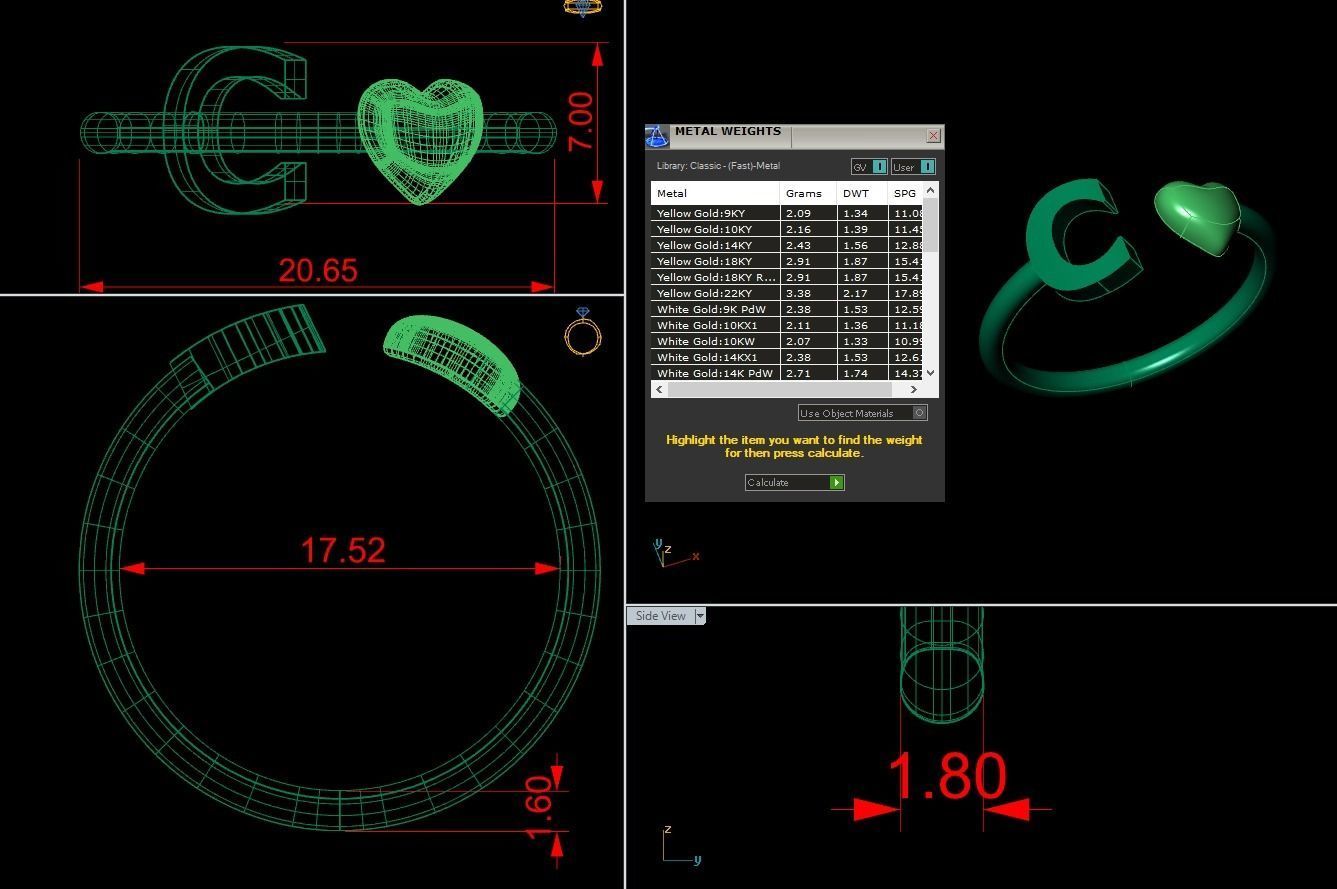Sort by the Metal column header
Viewport: 1337px width, 889px height.
715,193
